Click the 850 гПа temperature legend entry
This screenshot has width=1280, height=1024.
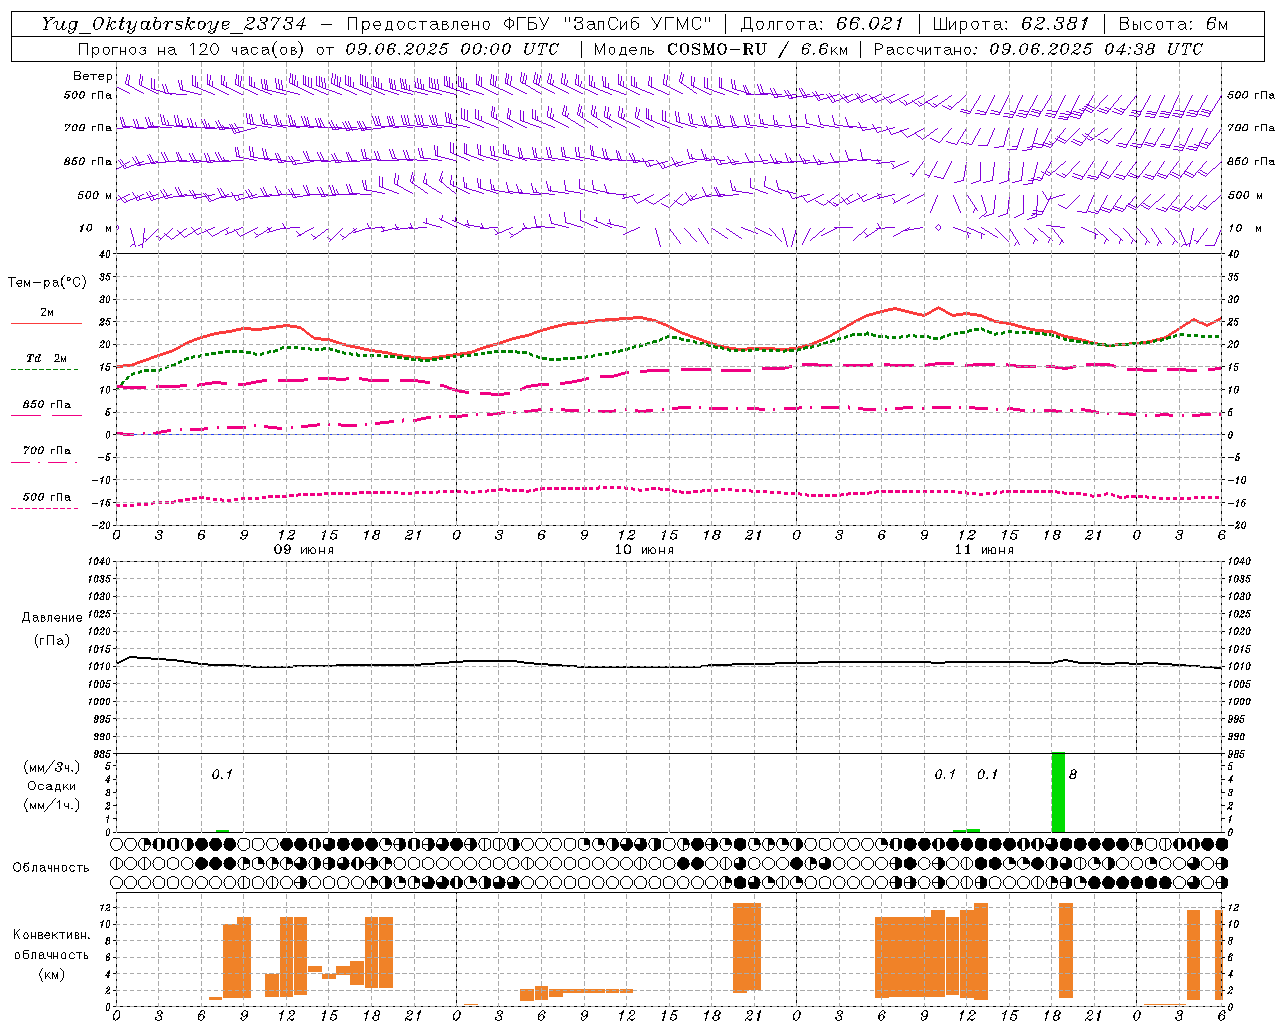point(47,405)
